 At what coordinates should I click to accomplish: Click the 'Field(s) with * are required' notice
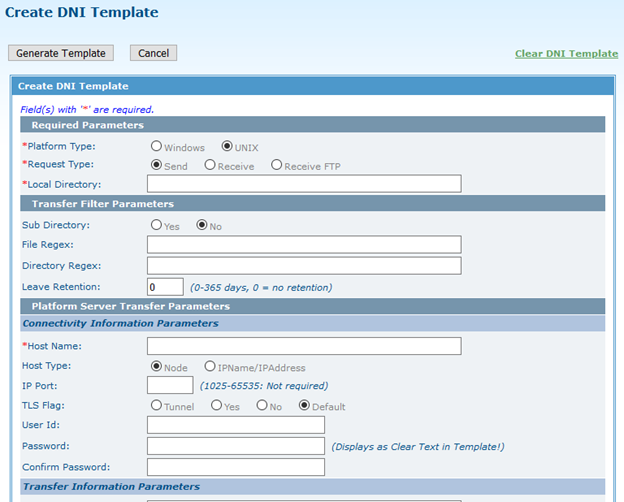(87, 109)
